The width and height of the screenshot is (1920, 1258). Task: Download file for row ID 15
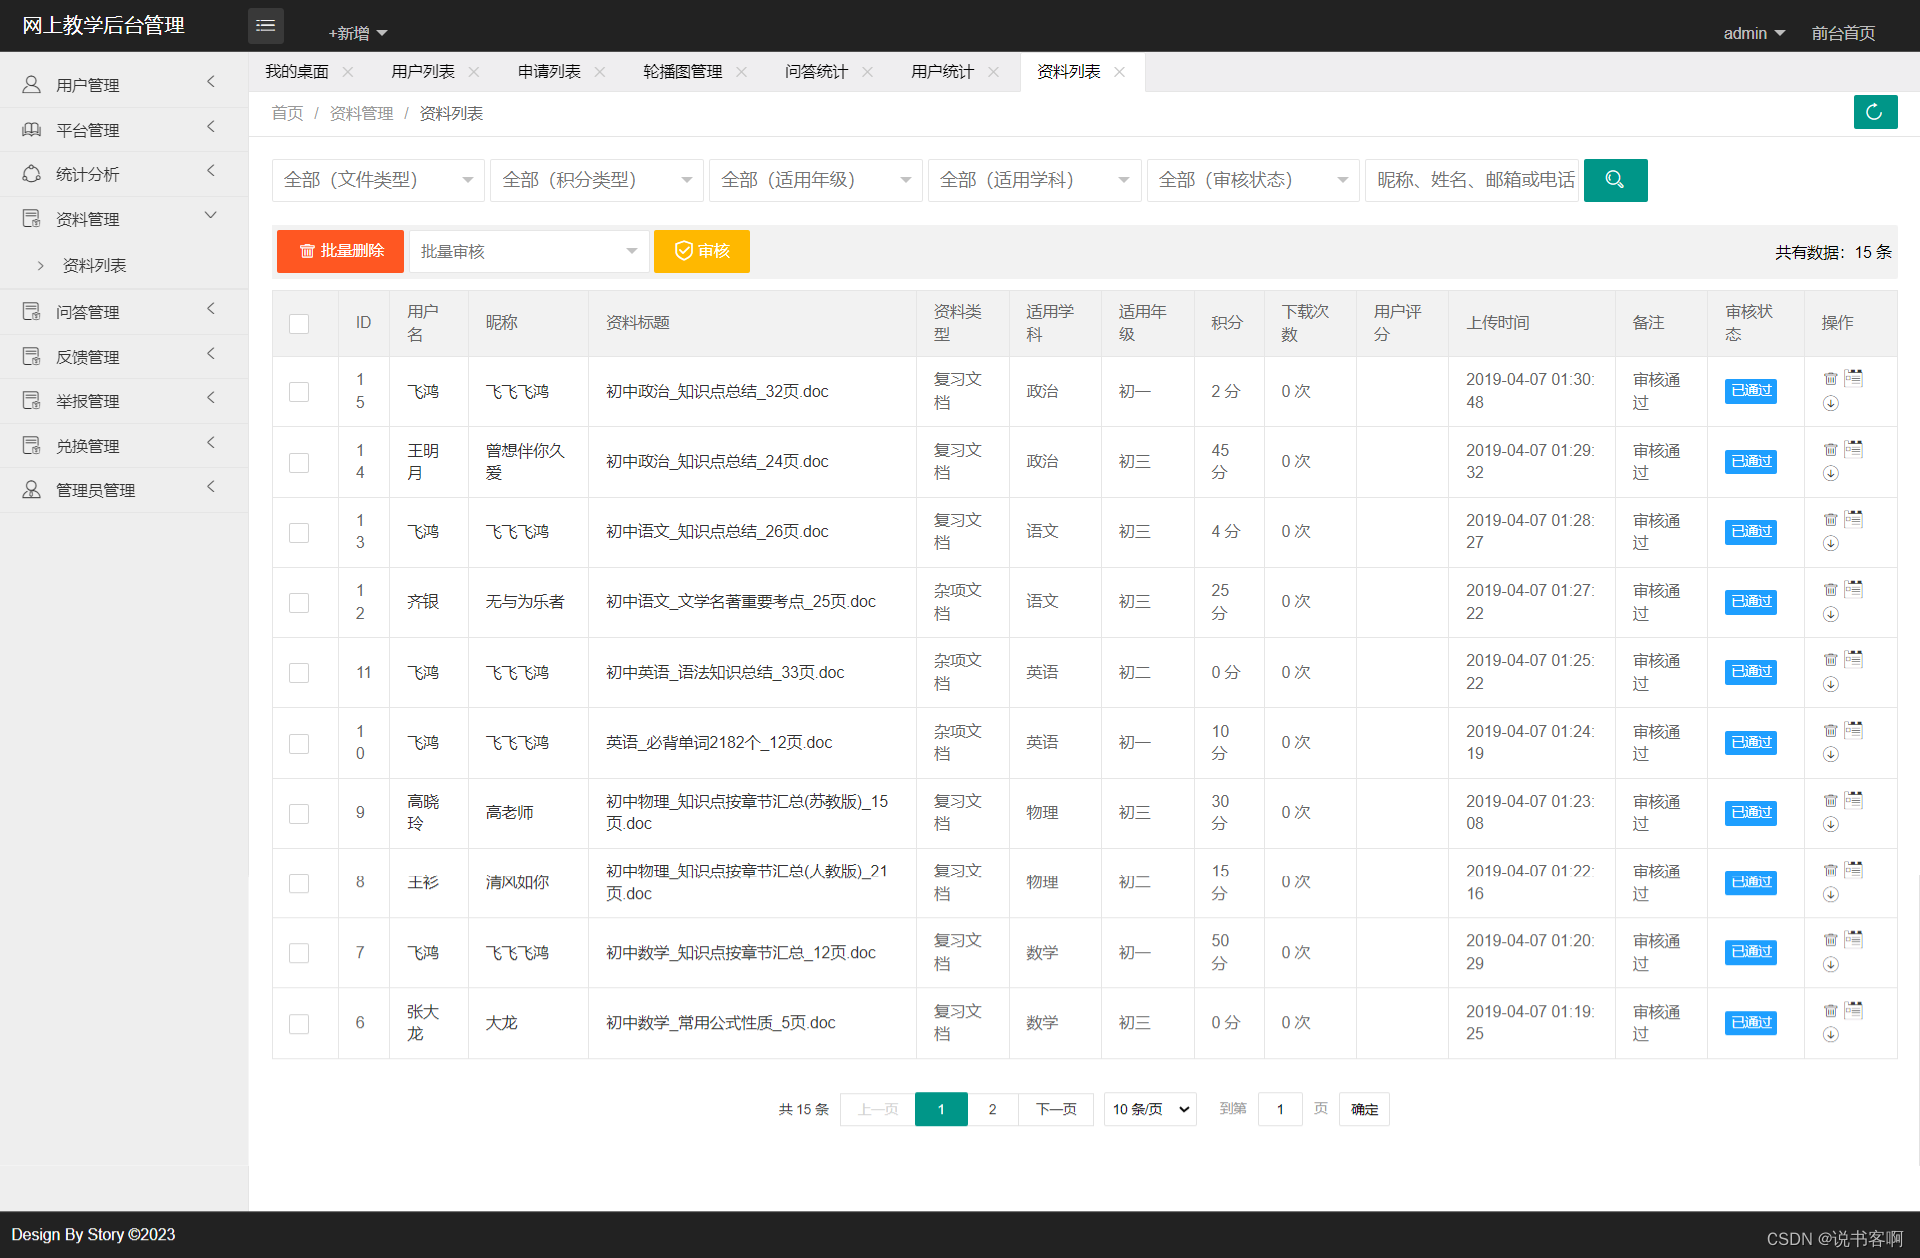[1830, 403]
